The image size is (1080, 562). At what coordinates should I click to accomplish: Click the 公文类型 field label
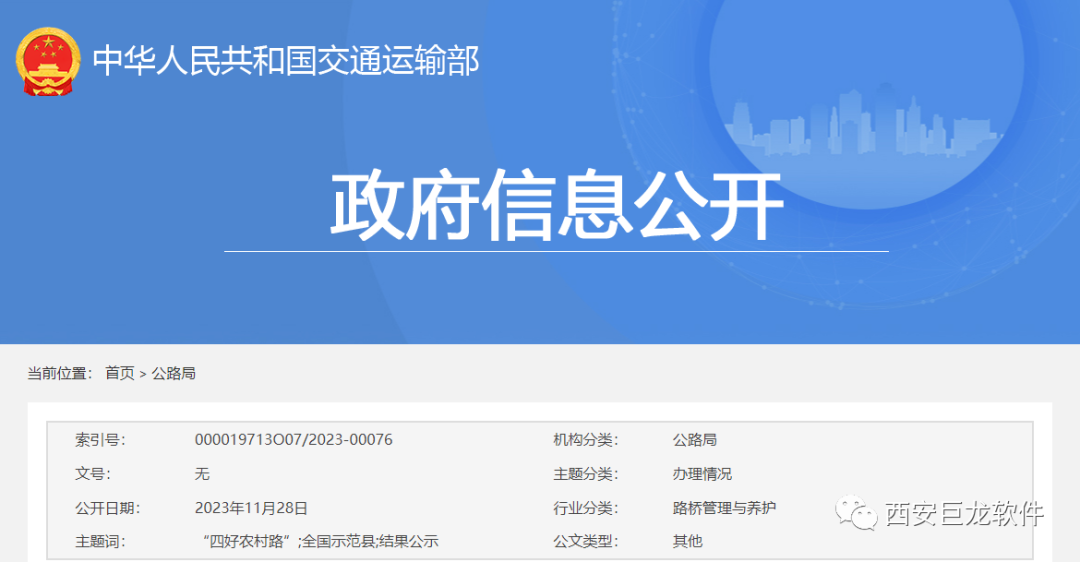tap(586, 541)
